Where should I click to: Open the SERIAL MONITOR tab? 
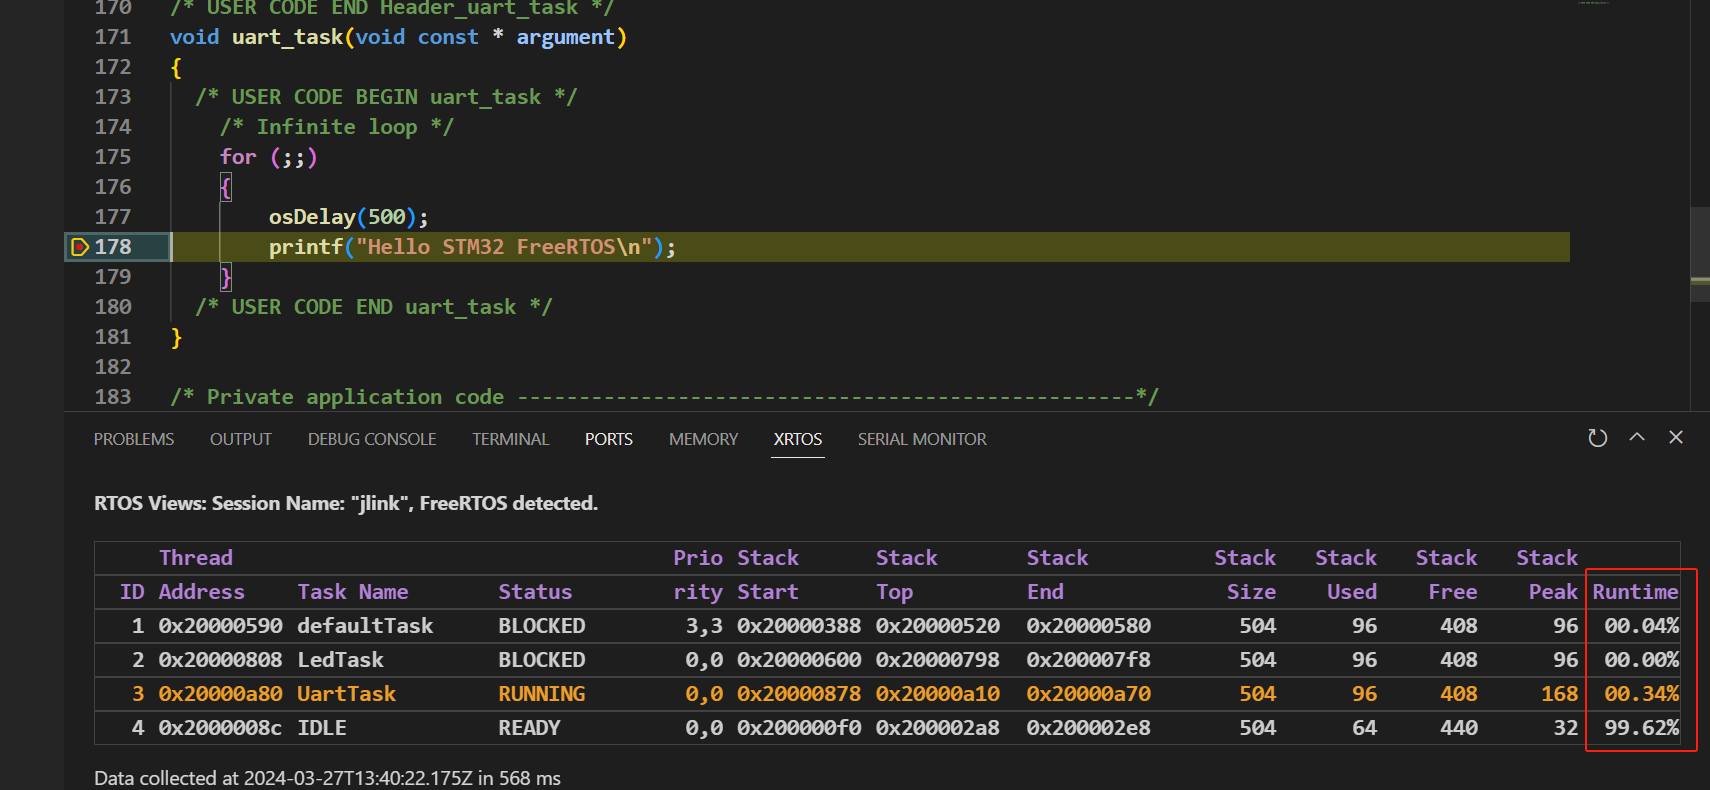[x=922, y=439]
